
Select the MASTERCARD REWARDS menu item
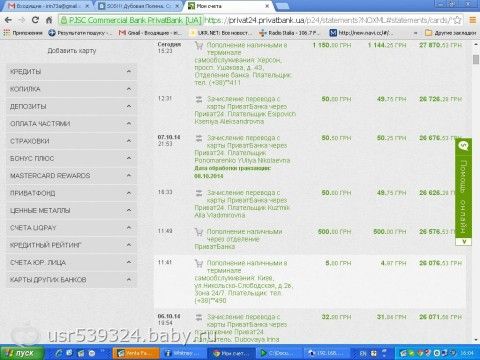71,176
